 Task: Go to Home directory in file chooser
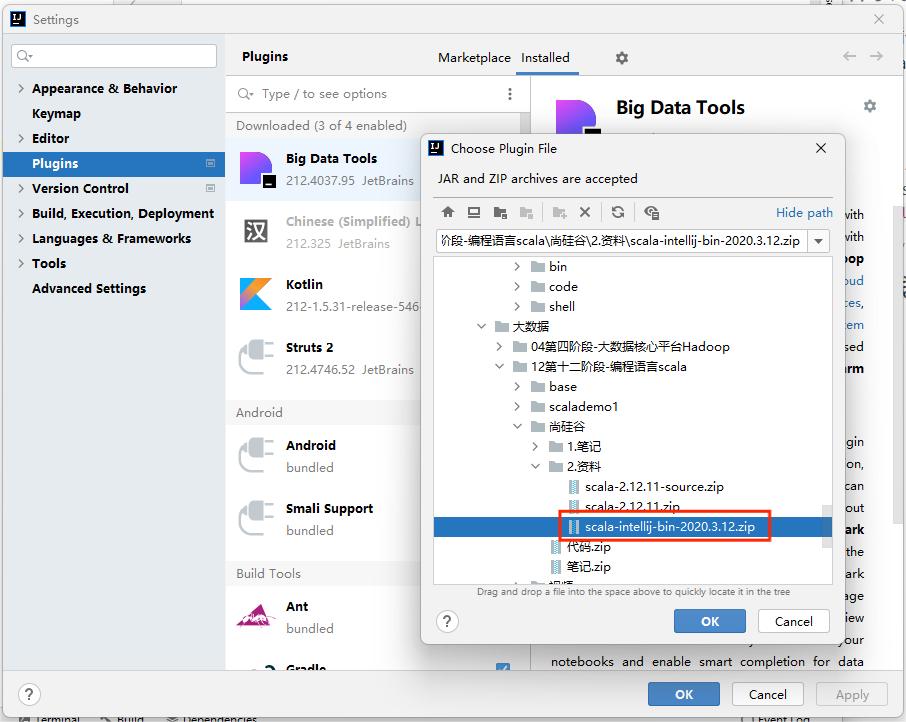pos(448,212)
